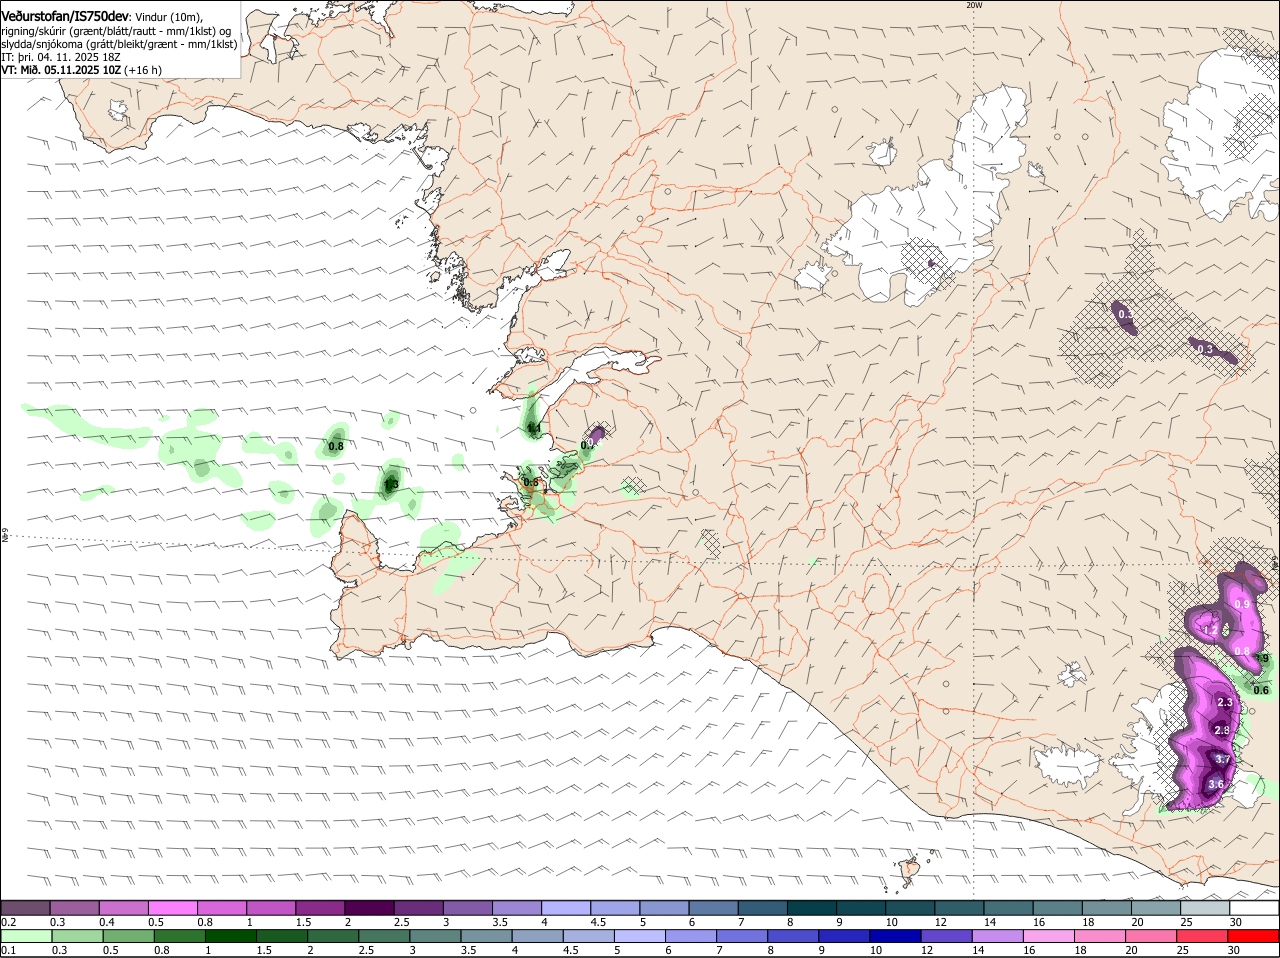
Task: Pick the upper scale's last swatch at 30
Action: 1254,907
